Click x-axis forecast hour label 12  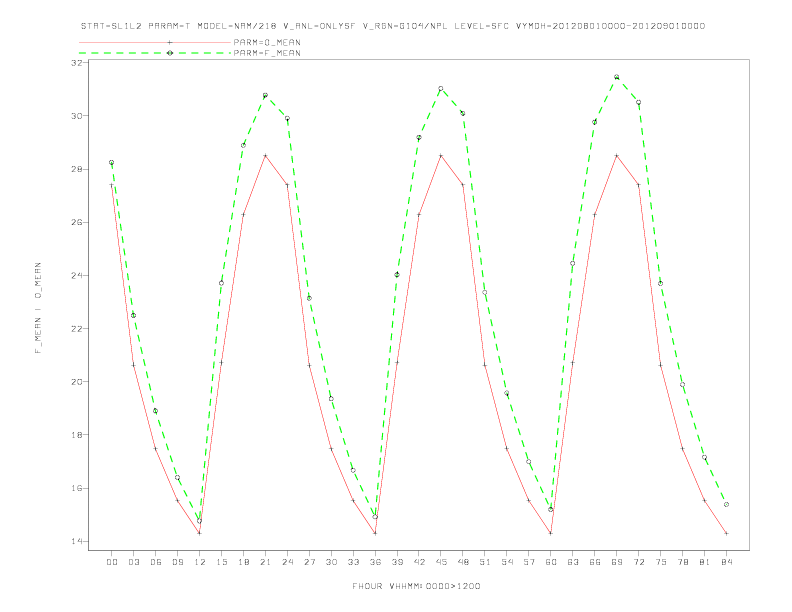click(x=200, y=562)
